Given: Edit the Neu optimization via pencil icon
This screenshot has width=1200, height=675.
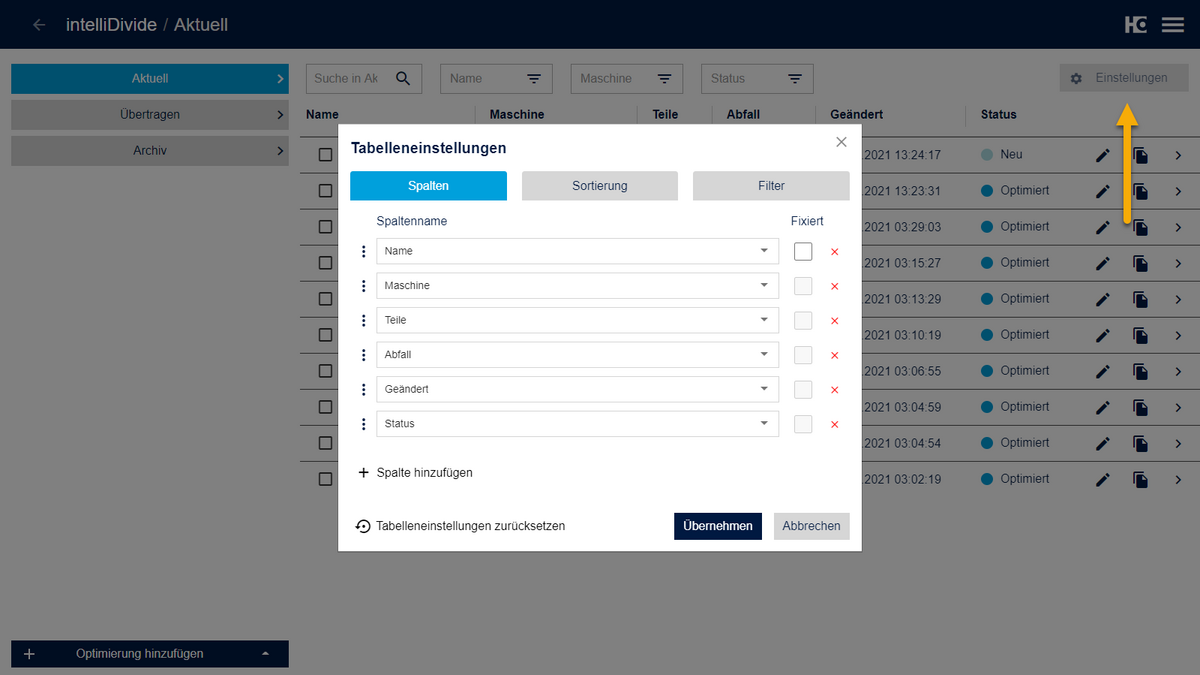Looking at the screenshot, I should 1102,154.
